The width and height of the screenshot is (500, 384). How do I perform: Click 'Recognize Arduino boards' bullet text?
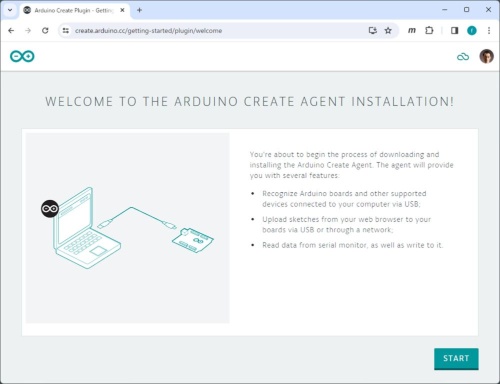(344, 199)
